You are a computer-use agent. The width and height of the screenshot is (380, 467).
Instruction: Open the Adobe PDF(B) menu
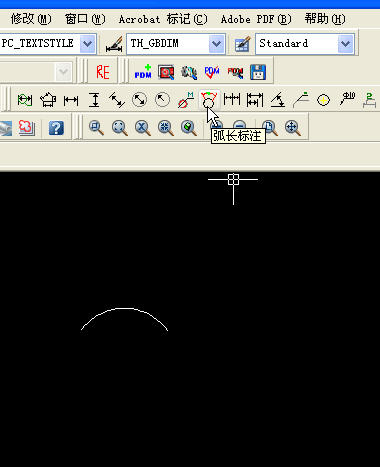(x=256, y=19)
